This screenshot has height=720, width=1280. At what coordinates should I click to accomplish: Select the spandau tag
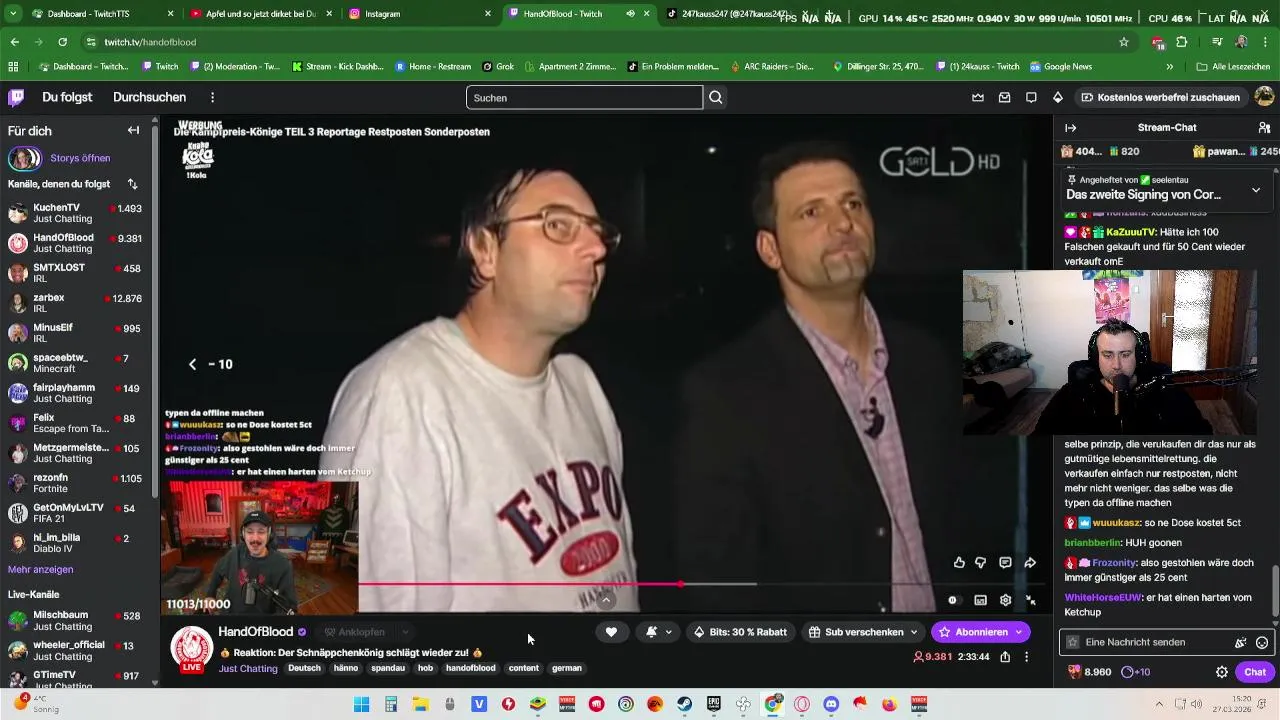(388, 668)
